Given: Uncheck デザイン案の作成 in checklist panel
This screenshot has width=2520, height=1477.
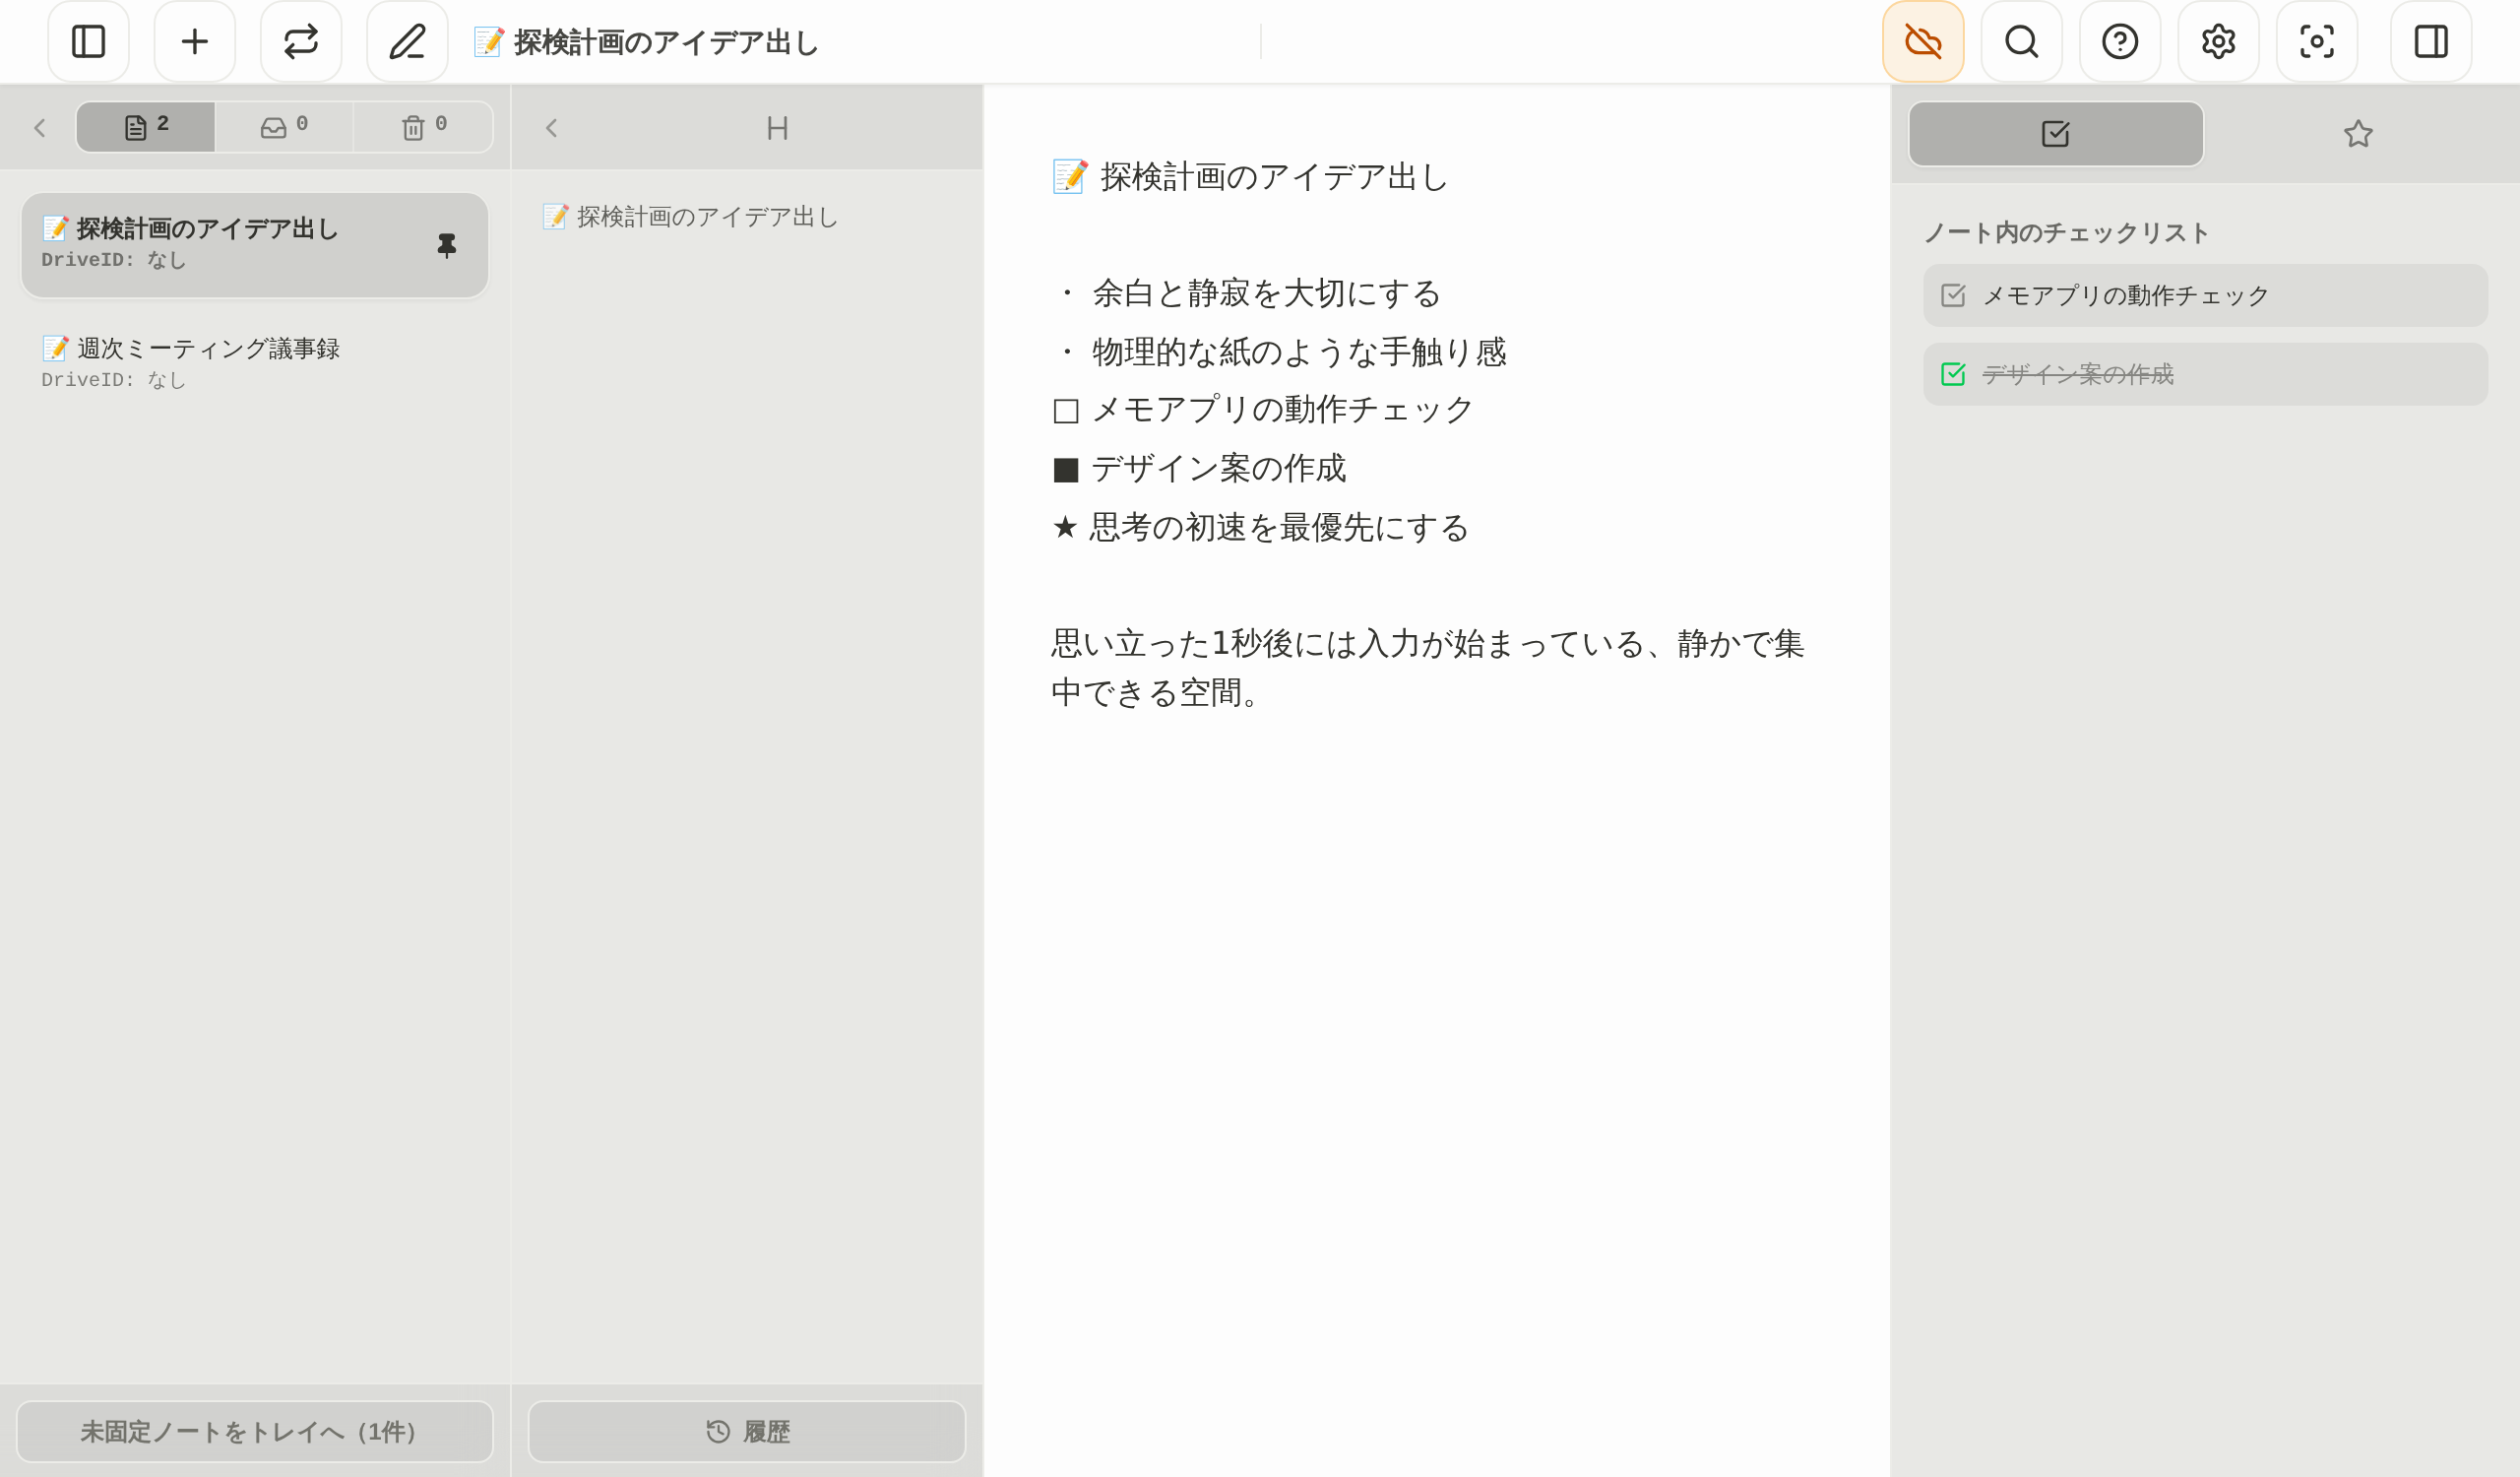Looking at the screenshot, I should tap(1952, 374).
